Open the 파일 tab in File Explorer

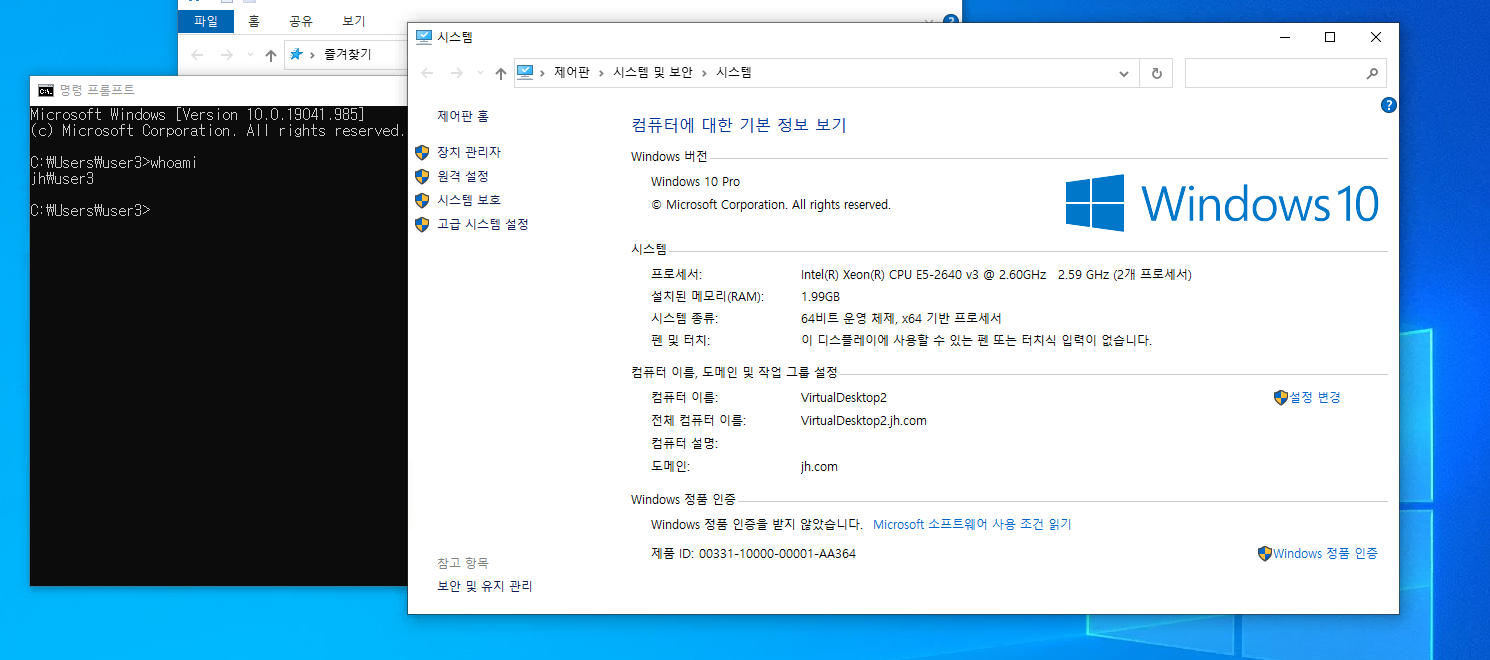click(206, 21)
